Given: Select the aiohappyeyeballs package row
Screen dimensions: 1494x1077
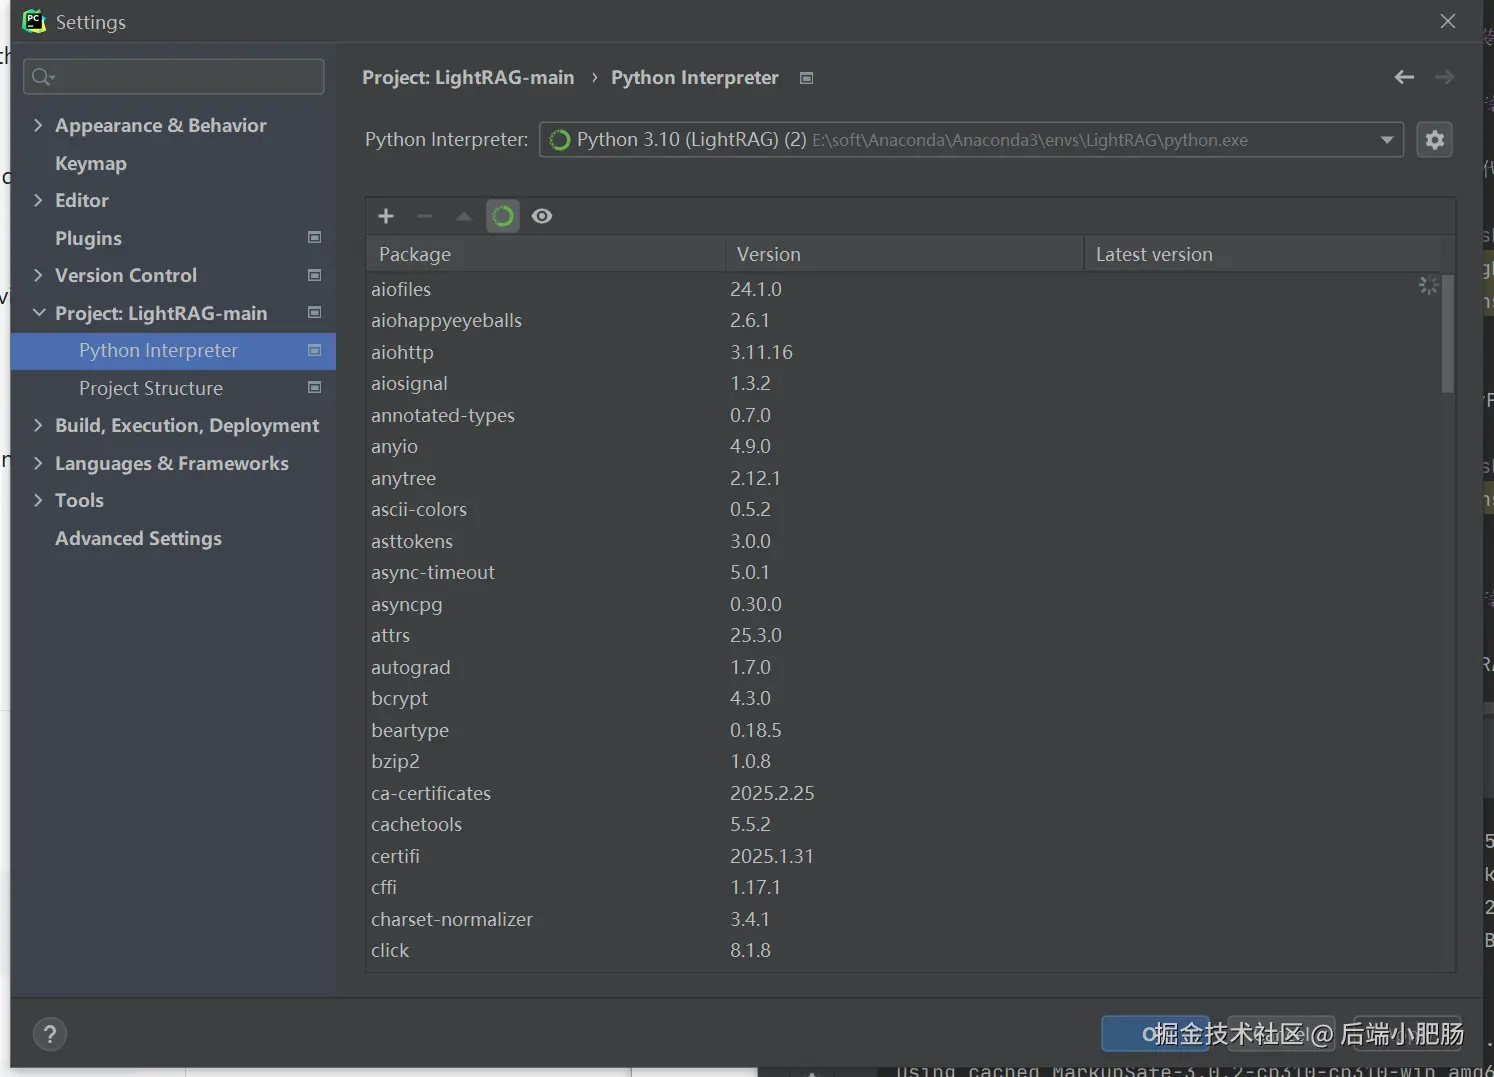Looking at the screenshot, I should (x=904, y=320).
